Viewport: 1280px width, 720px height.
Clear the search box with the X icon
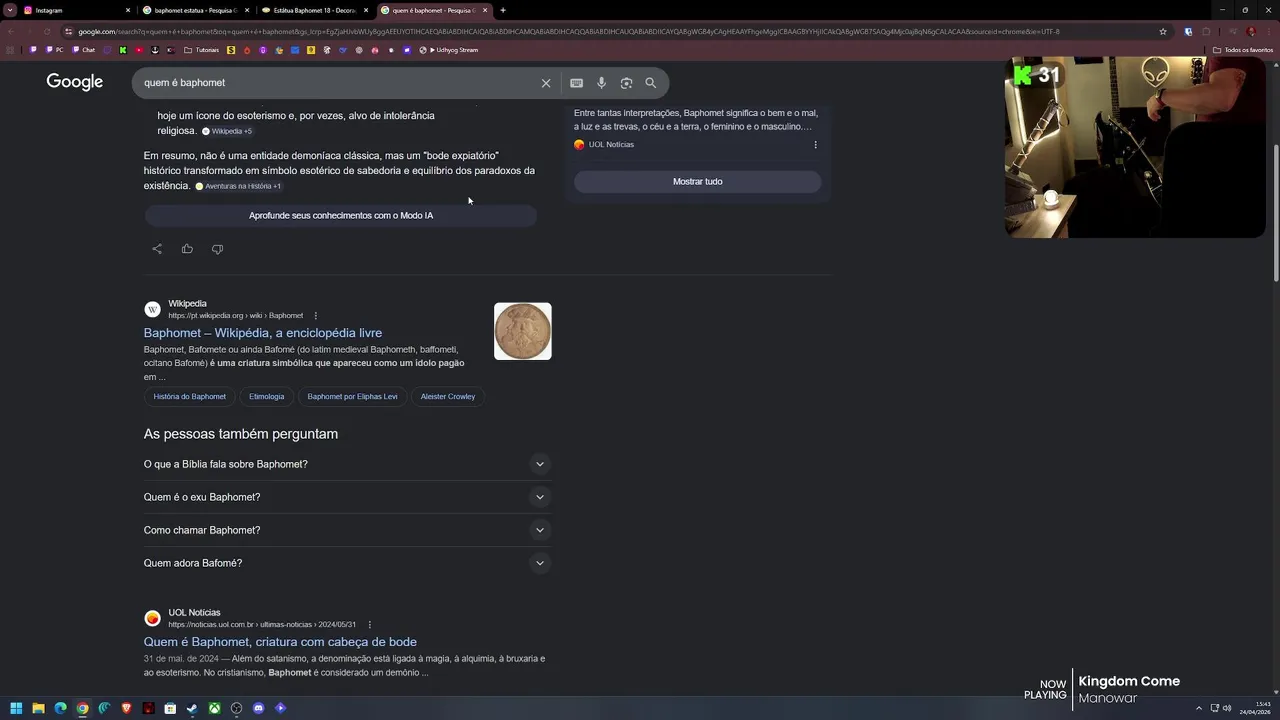tap(546, 83)
